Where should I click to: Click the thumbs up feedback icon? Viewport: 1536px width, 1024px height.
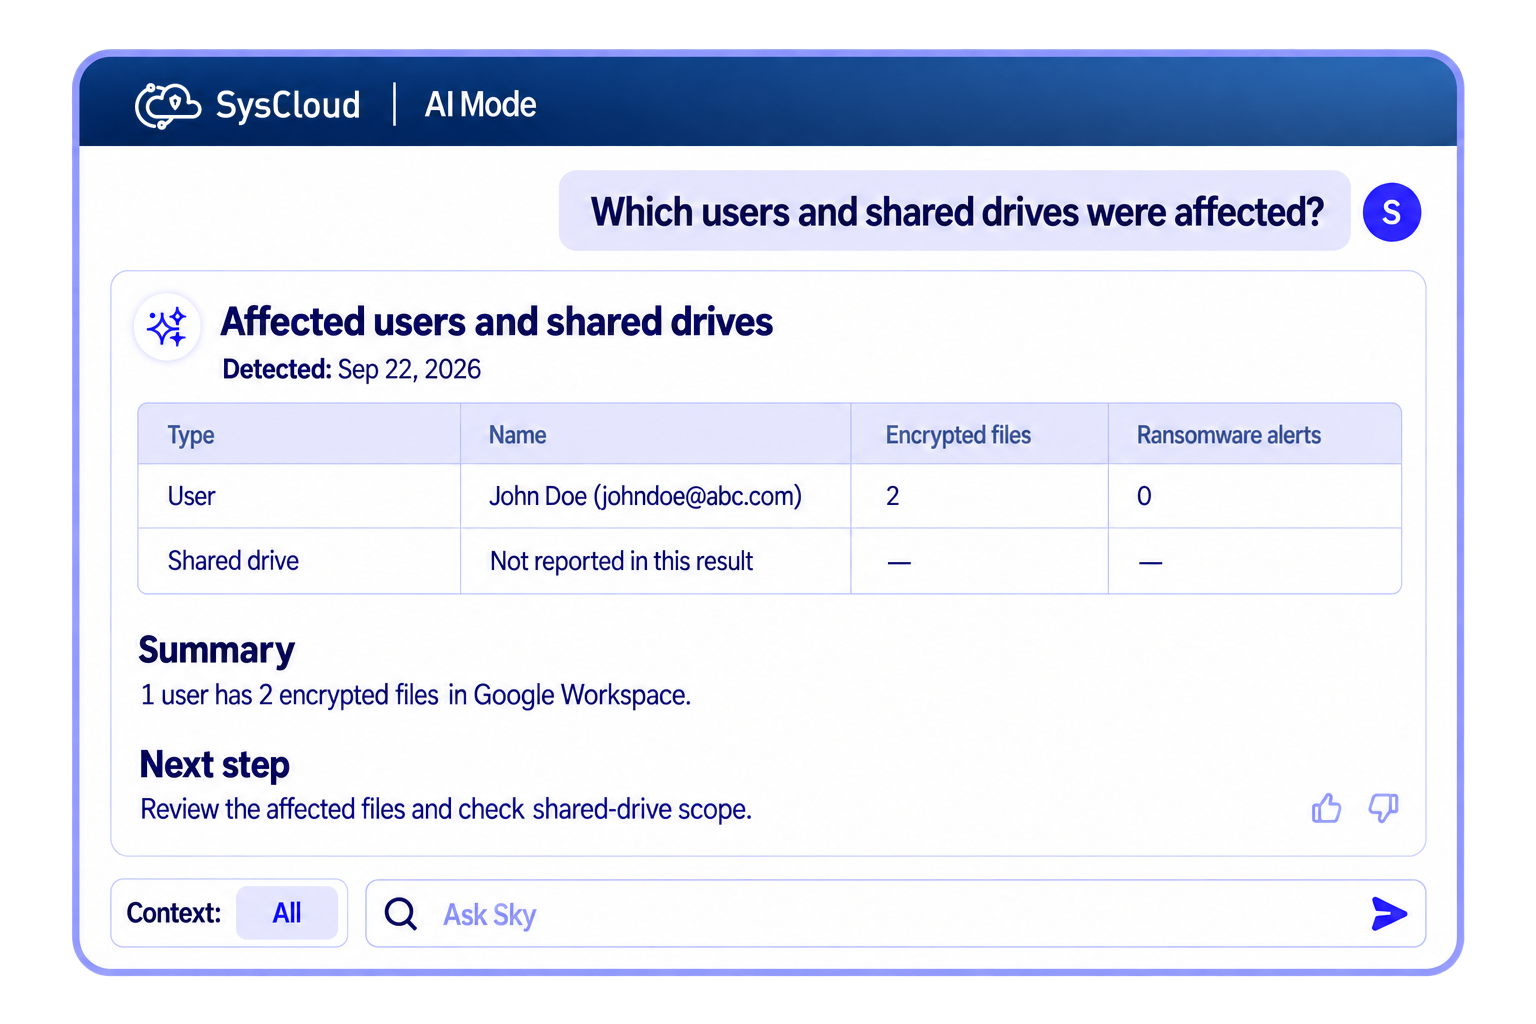point(1326,808)
